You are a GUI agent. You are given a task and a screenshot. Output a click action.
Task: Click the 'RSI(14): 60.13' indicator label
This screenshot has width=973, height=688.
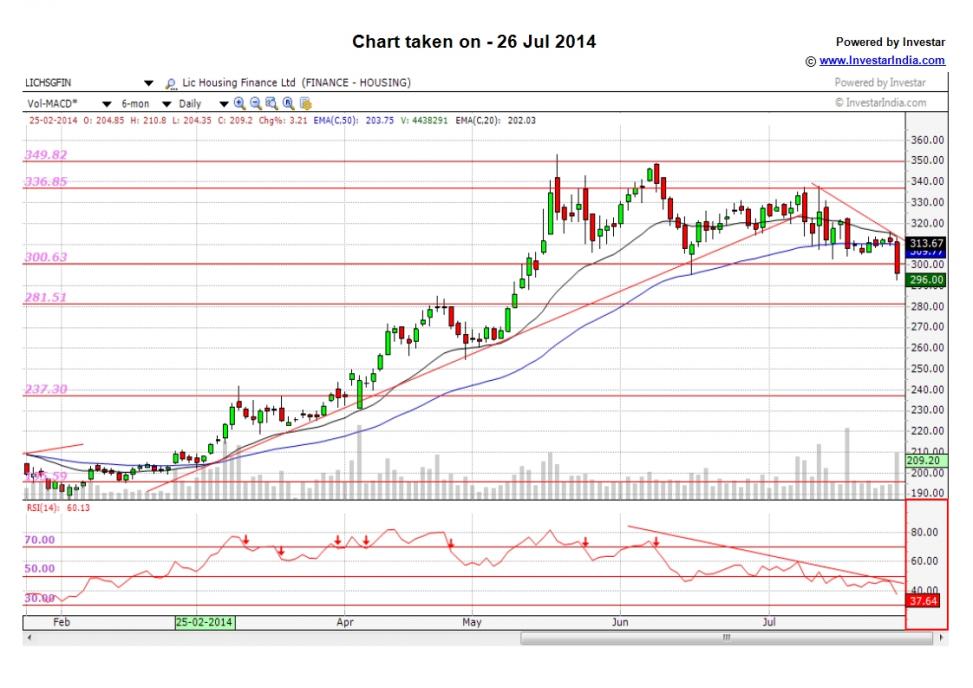[58, 508]
